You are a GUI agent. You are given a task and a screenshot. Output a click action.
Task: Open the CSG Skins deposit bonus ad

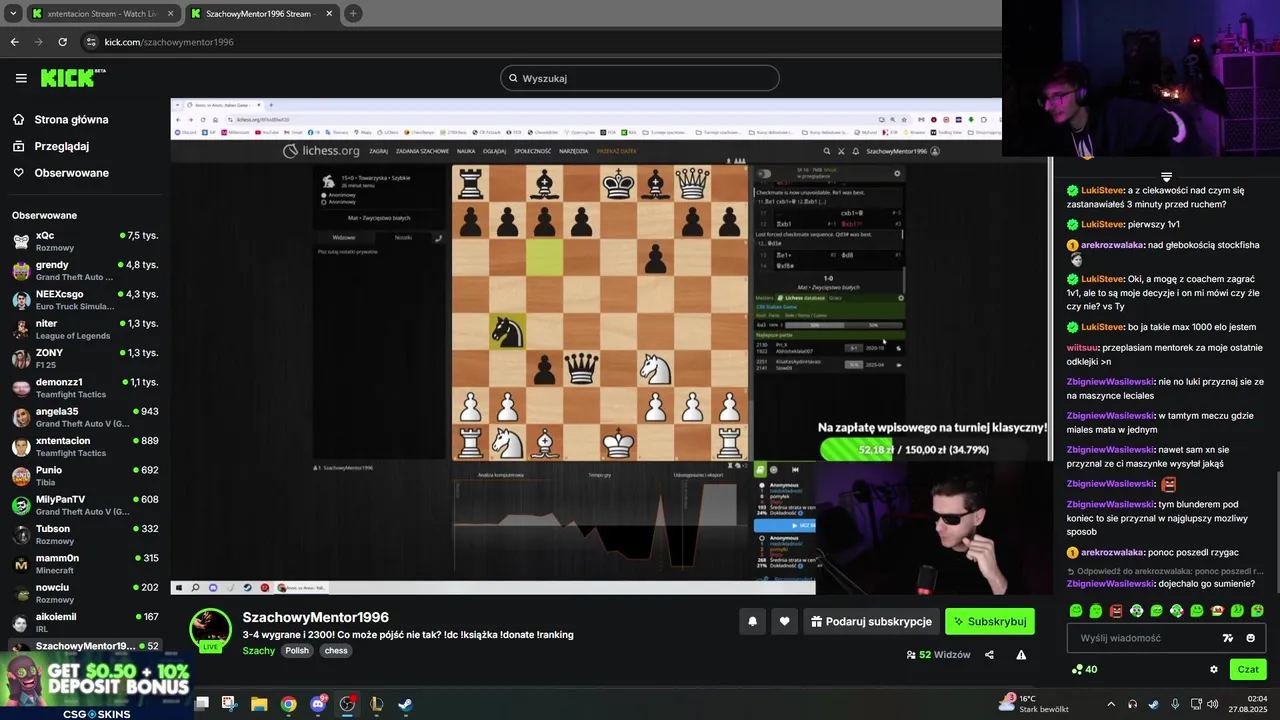(96, 686)
